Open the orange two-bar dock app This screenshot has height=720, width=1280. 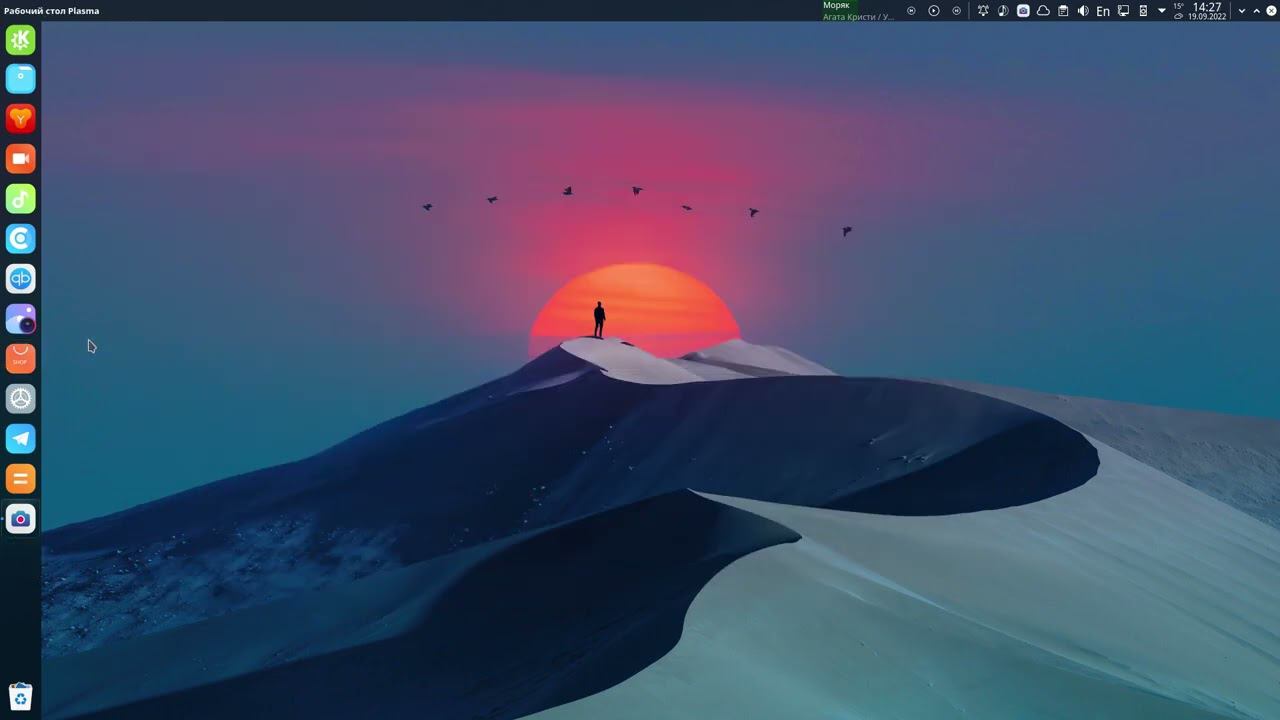(x=20, y=479)
